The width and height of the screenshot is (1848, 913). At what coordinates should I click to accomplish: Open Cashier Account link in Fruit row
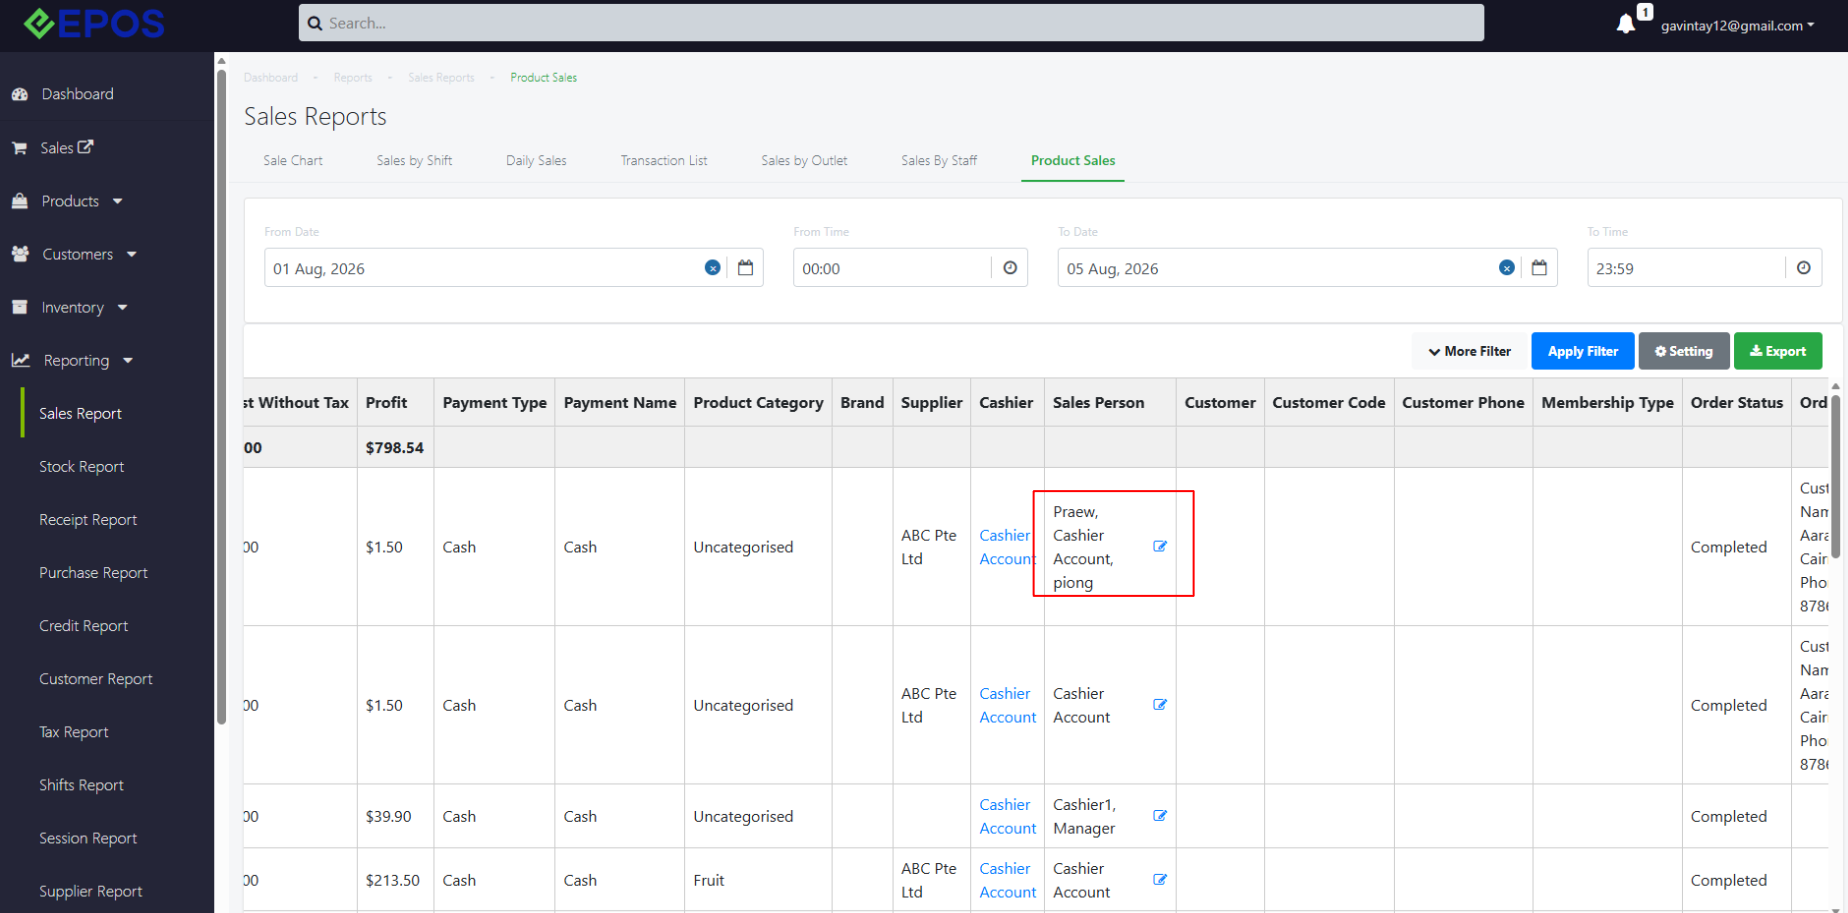point(1008,880)
